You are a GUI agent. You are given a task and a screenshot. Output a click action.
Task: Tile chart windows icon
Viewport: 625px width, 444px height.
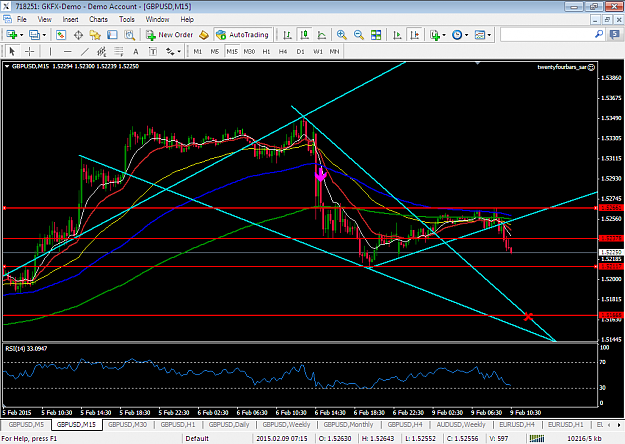click(376, 35)
